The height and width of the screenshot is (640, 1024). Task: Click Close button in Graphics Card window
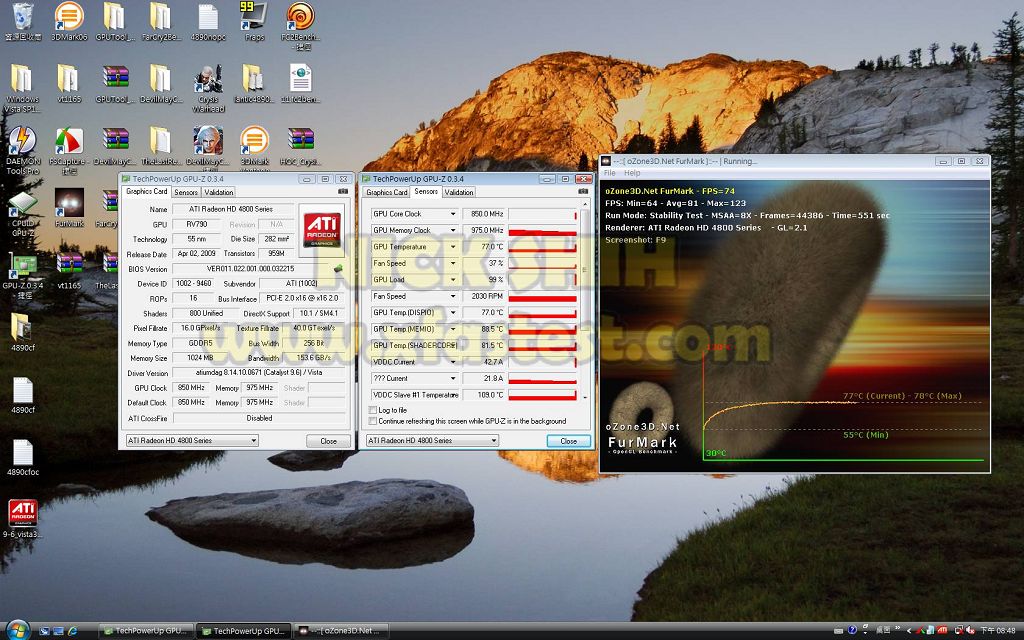[328, 441]
